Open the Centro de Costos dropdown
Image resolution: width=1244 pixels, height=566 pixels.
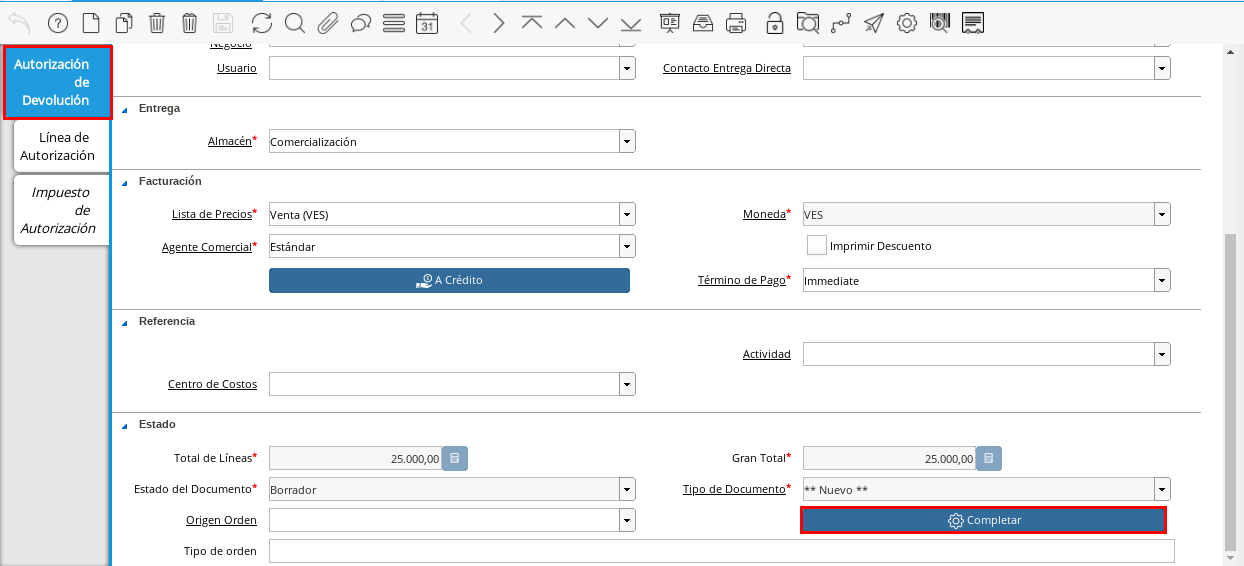(x=627, y=384)
